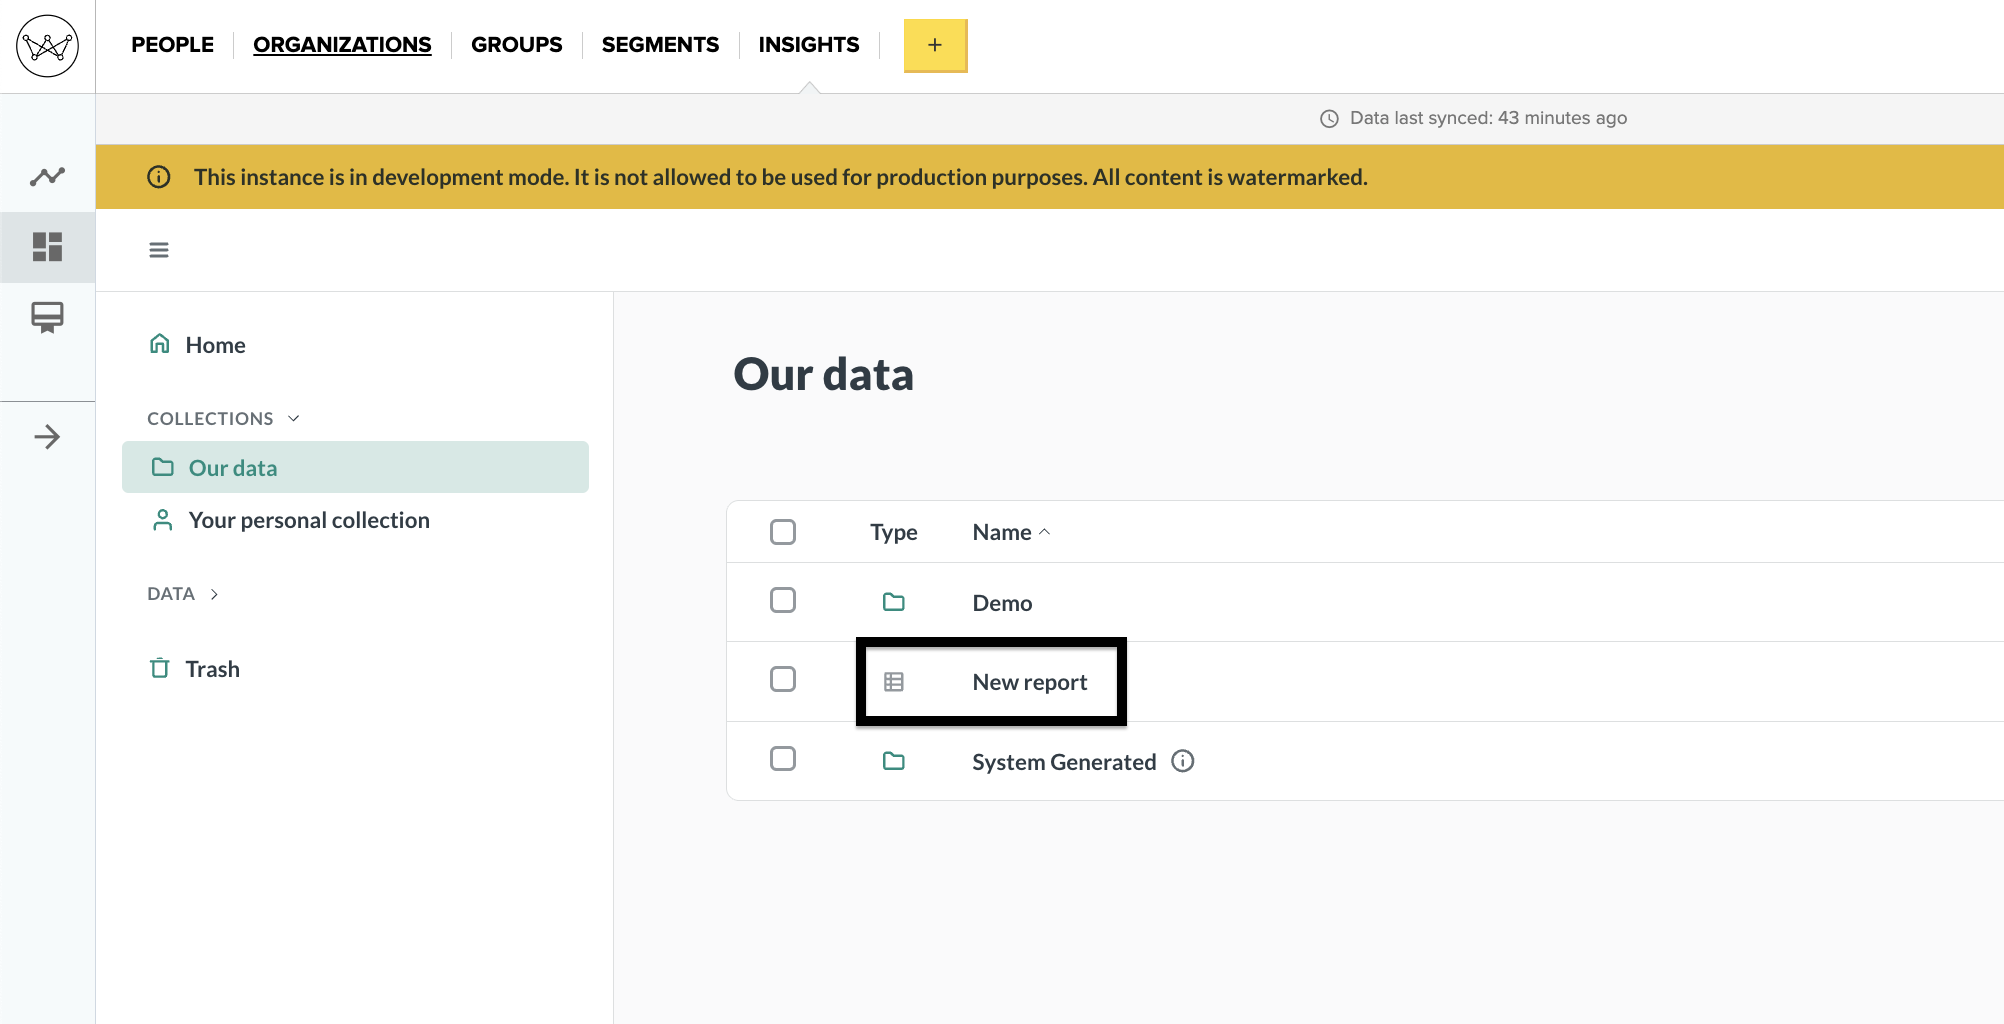
Task: Click the Data last synced status text
Action: point(1488,118)
